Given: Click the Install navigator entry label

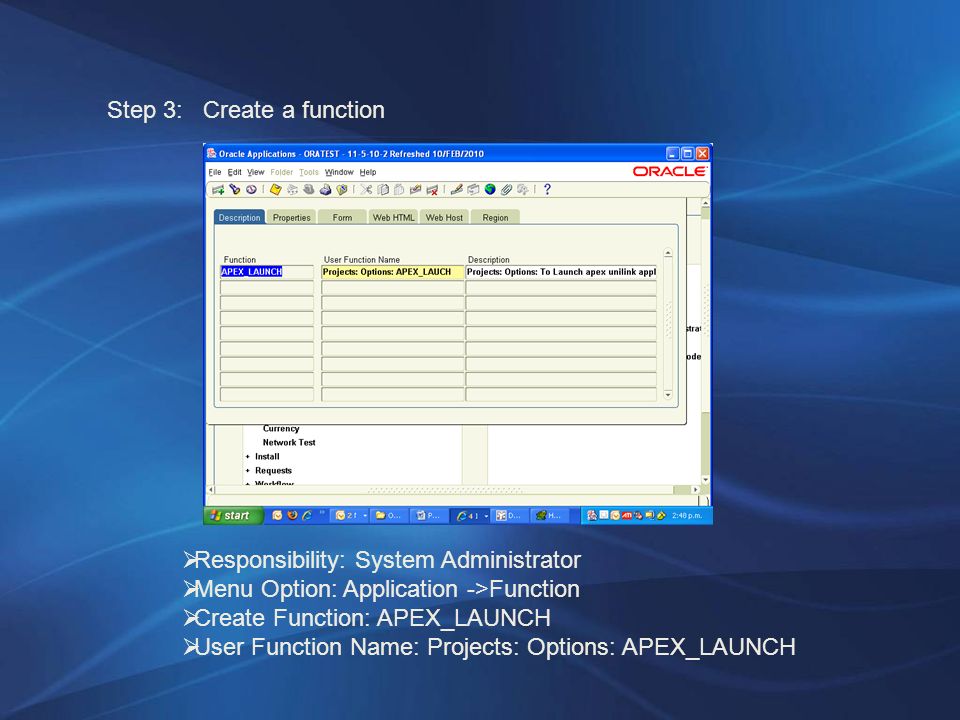Looking at the screenshot, I should pyautogui.click(x=267, y=457).
